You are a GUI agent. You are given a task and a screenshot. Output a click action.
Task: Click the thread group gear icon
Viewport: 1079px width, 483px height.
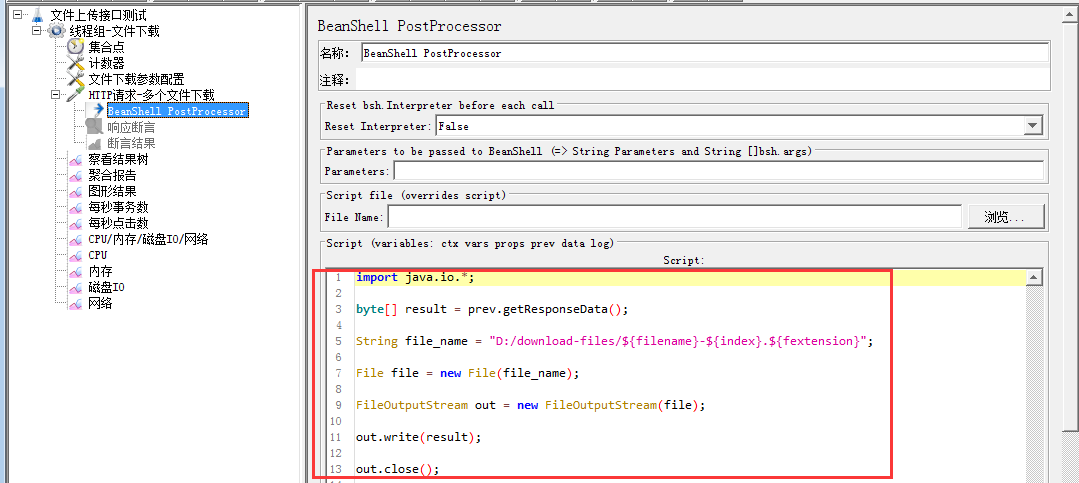pyautogui.click(x=57, y=31)
